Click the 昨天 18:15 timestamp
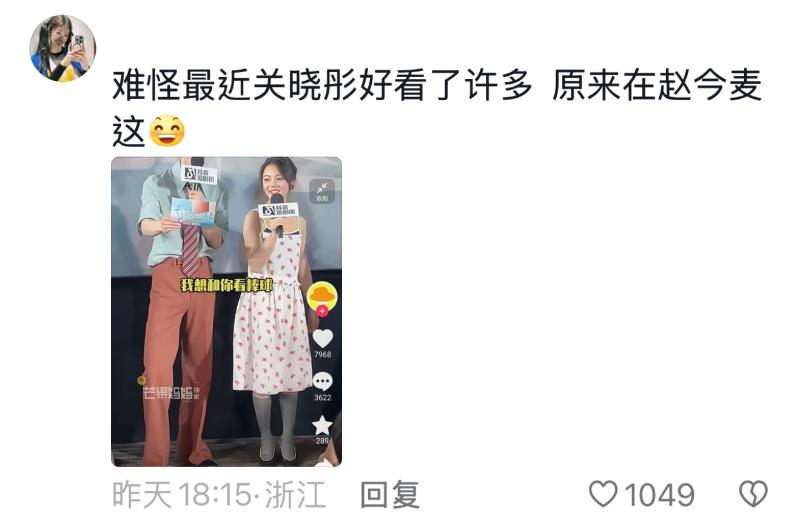 point(182,494)
